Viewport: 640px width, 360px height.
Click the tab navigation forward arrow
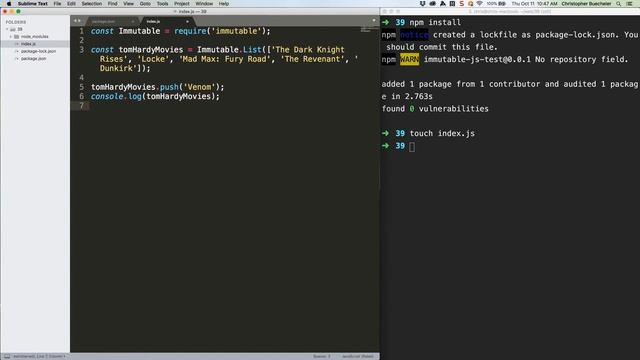click(x=79, y=21)
